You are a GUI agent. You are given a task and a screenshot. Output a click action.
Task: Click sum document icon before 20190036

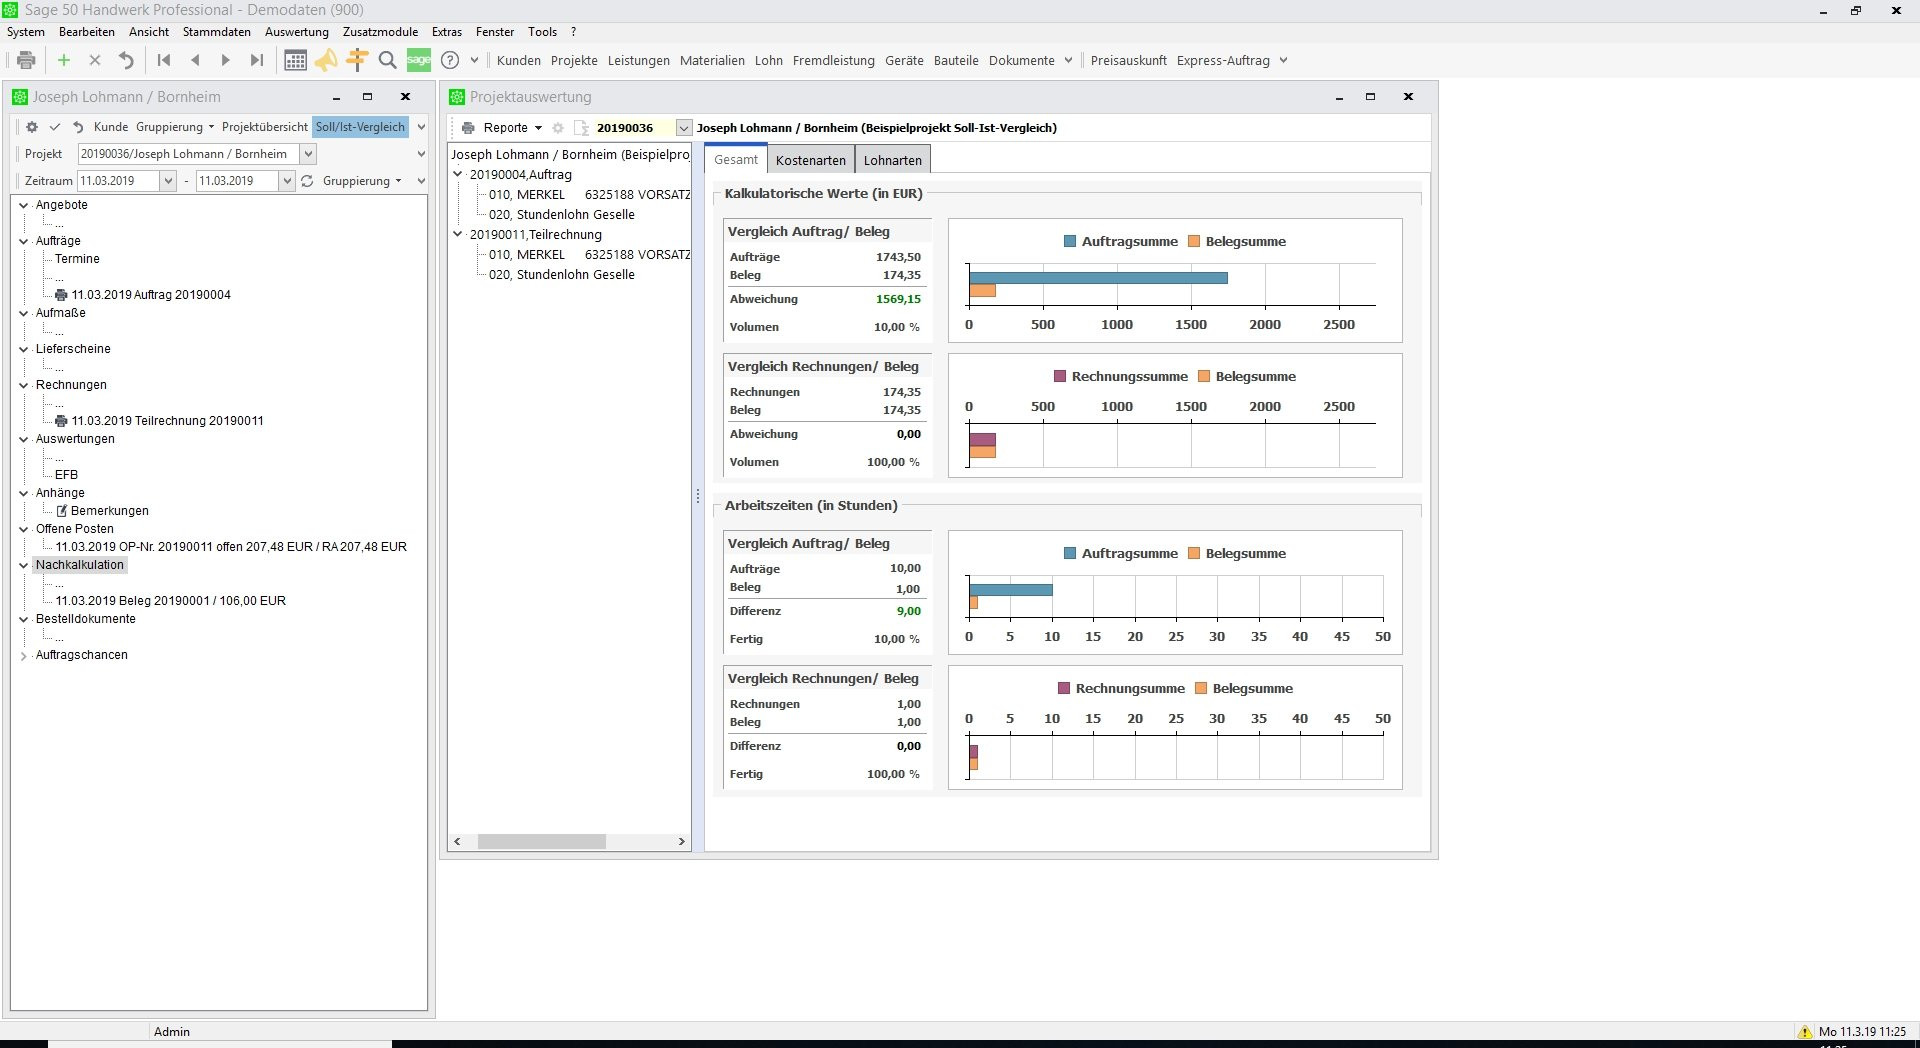[x=581, y=128]
